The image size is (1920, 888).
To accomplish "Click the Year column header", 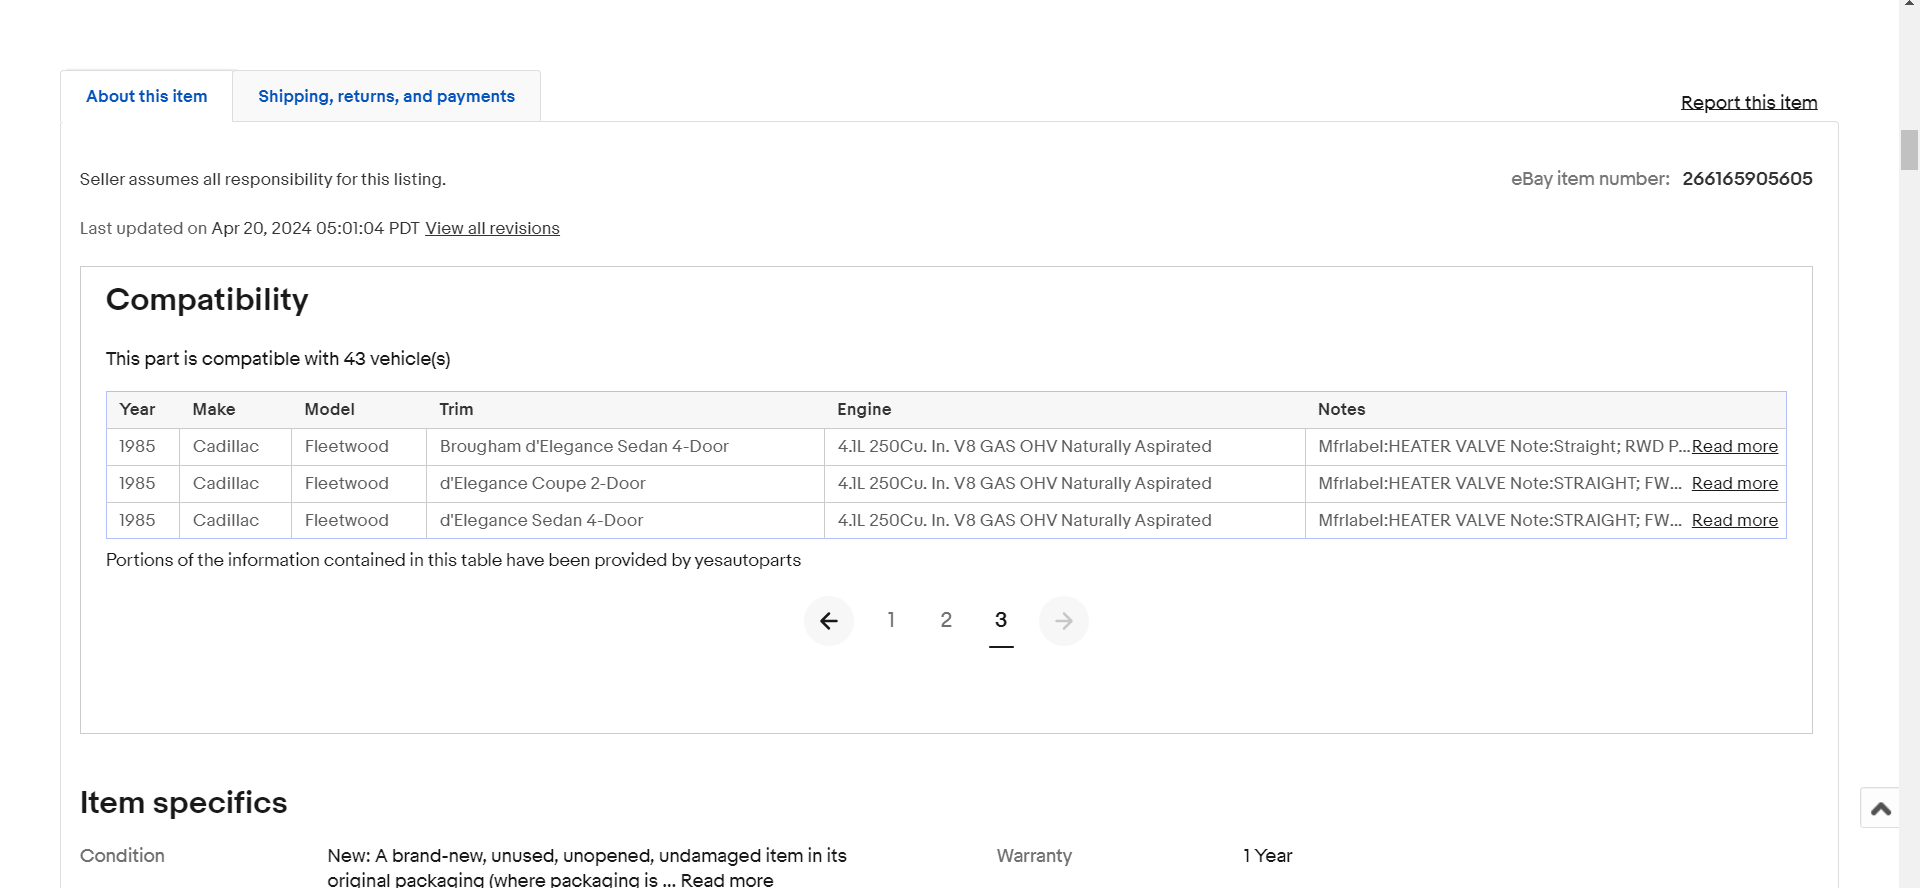I will tap(137, 409).
